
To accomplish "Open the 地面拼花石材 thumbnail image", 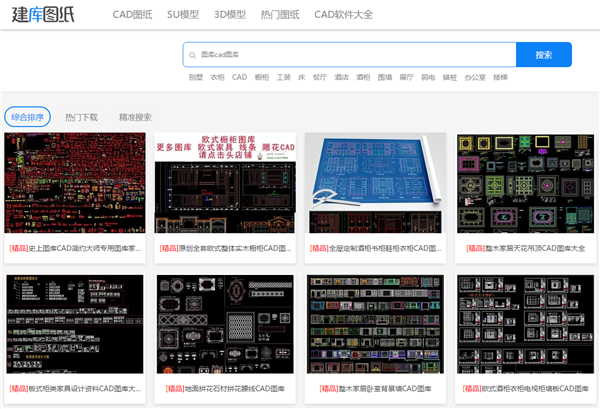I will click(225, 324).
